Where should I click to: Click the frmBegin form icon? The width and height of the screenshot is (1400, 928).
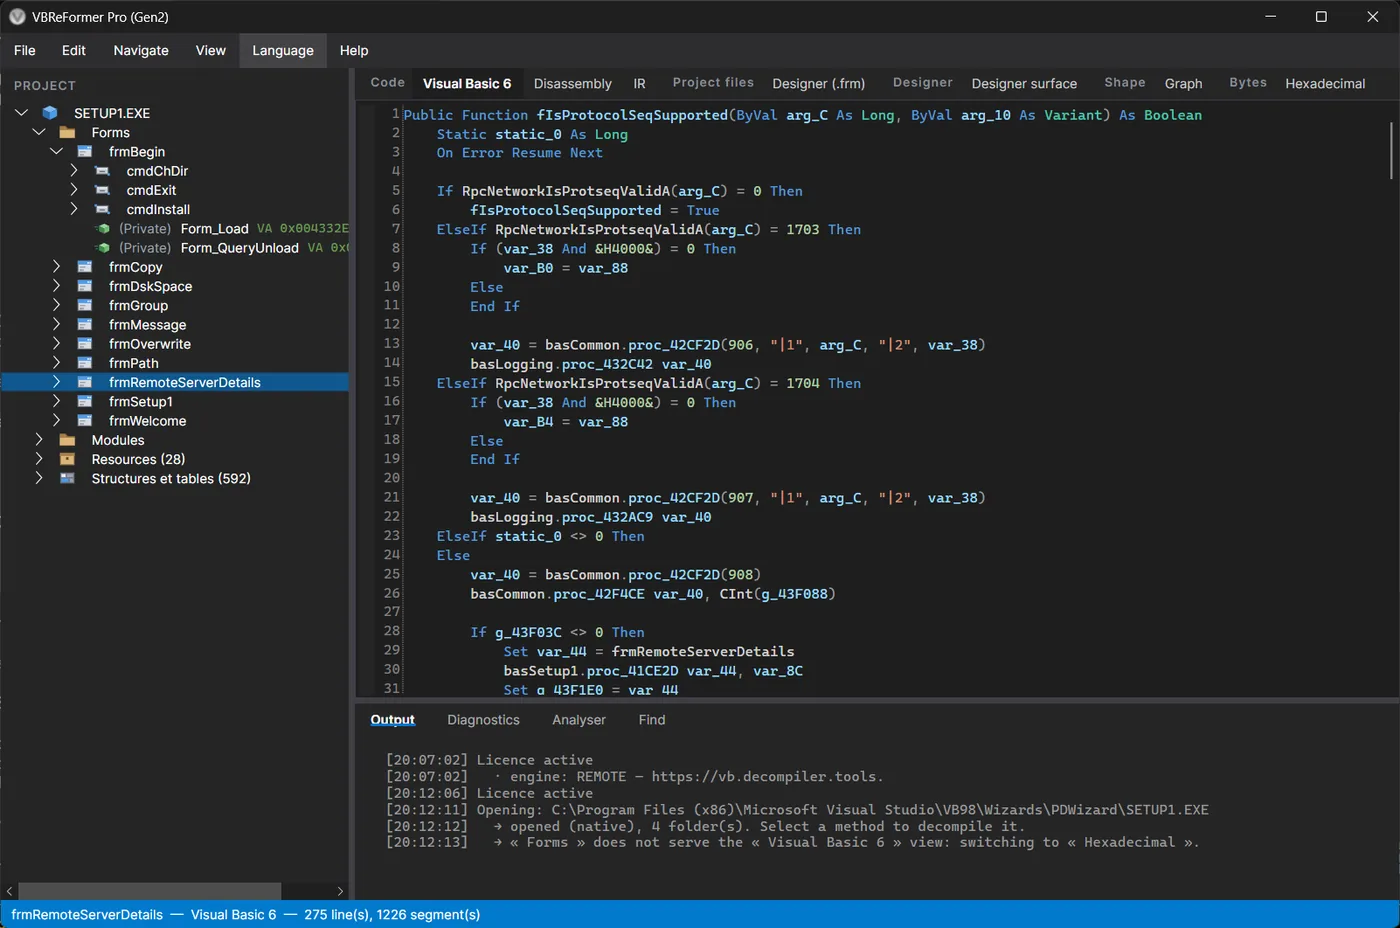pos(85,152)
